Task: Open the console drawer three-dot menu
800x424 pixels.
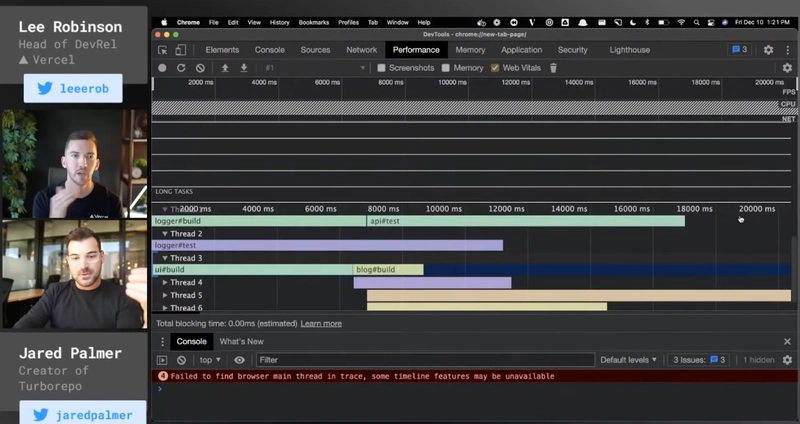Action: click(162, 341)
